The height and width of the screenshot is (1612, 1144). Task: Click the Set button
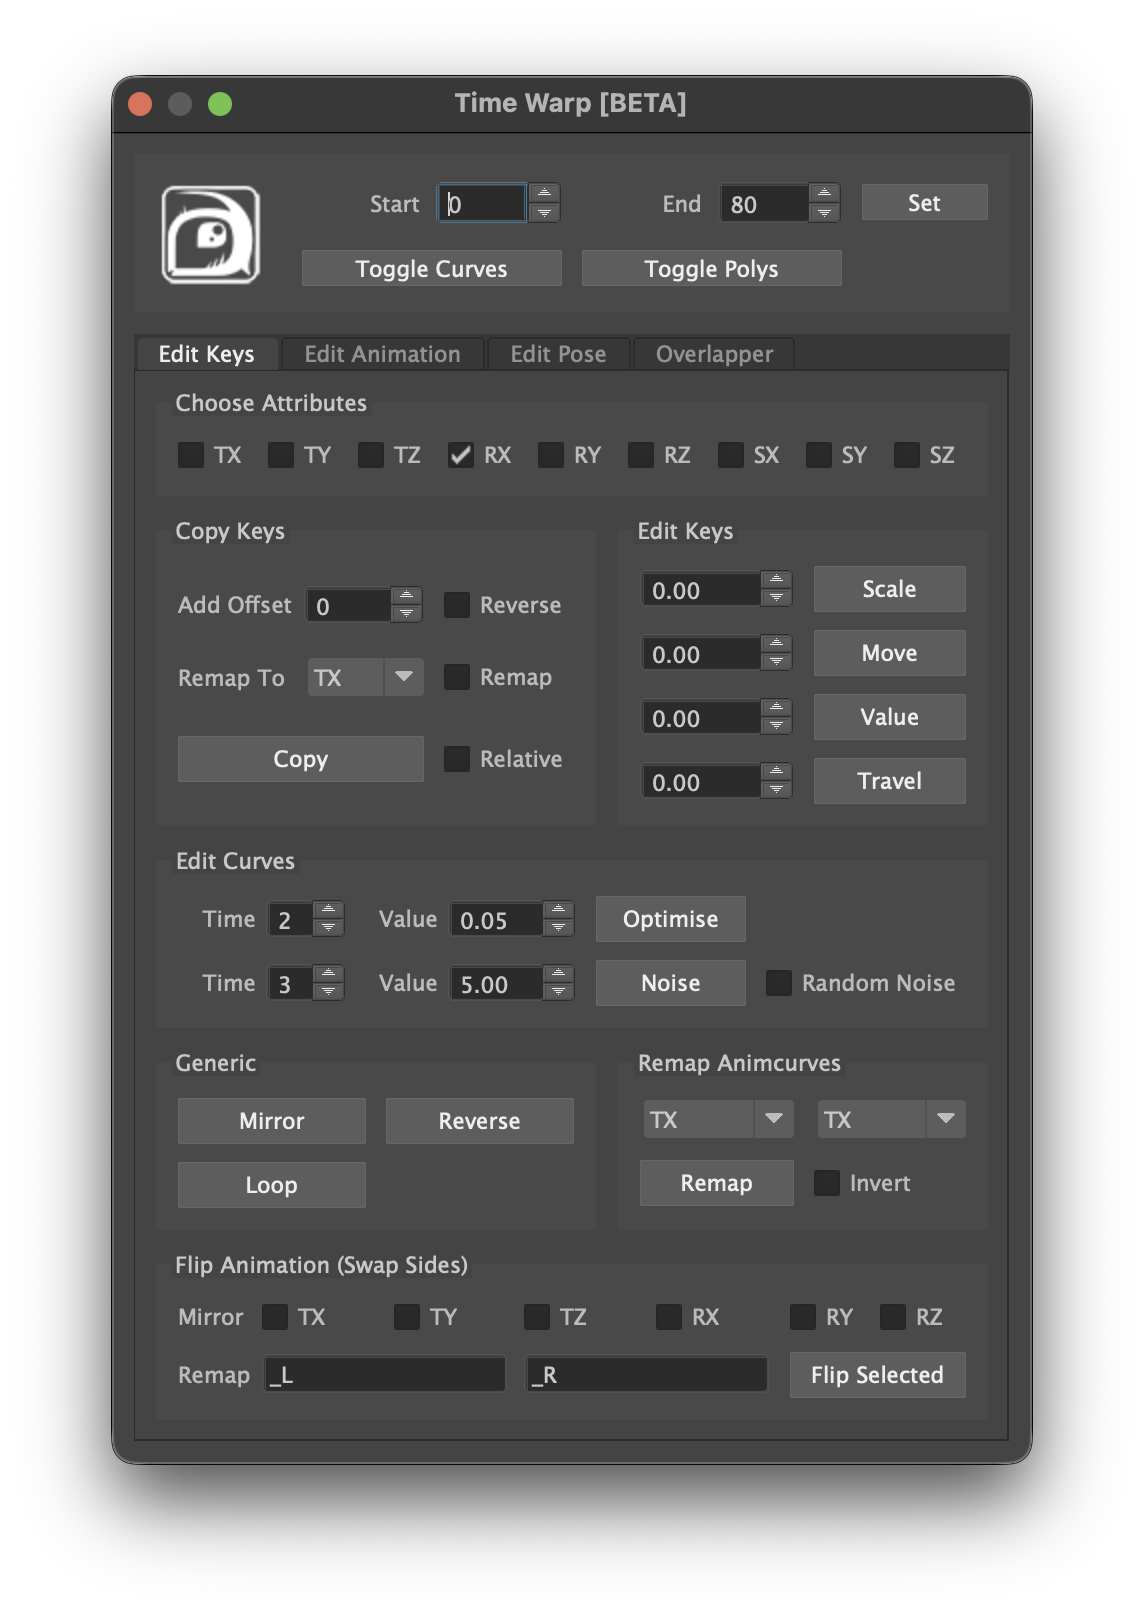pyautogui.click(x=924, y=203)
